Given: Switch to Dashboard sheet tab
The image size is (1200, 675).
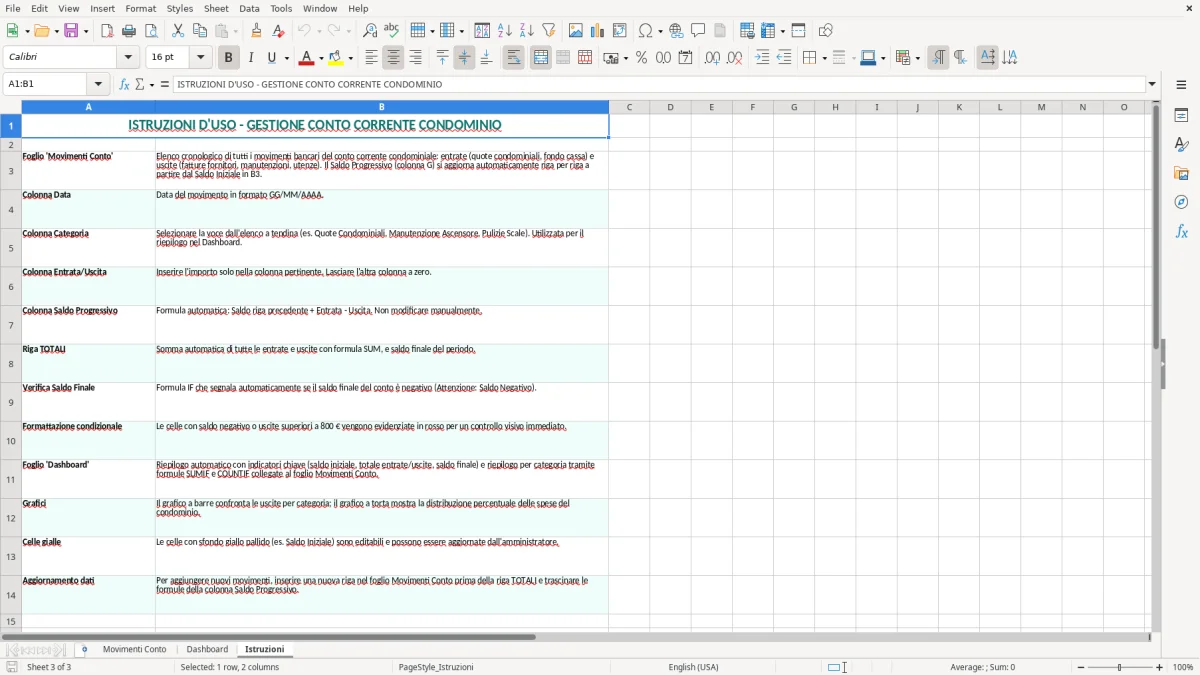Looking at the screenshot, I should 207,650.
